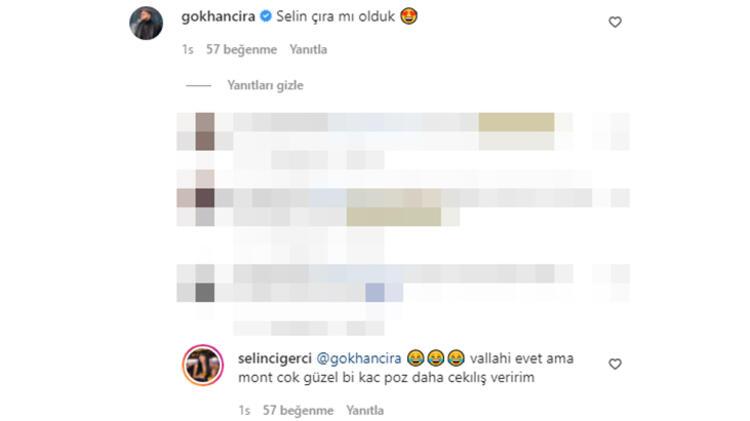This screenshot has width=750, height=421.
Task: Open selincigerci's story-ringed avatar
Action: pyautogui.click(x=203, y=365)
